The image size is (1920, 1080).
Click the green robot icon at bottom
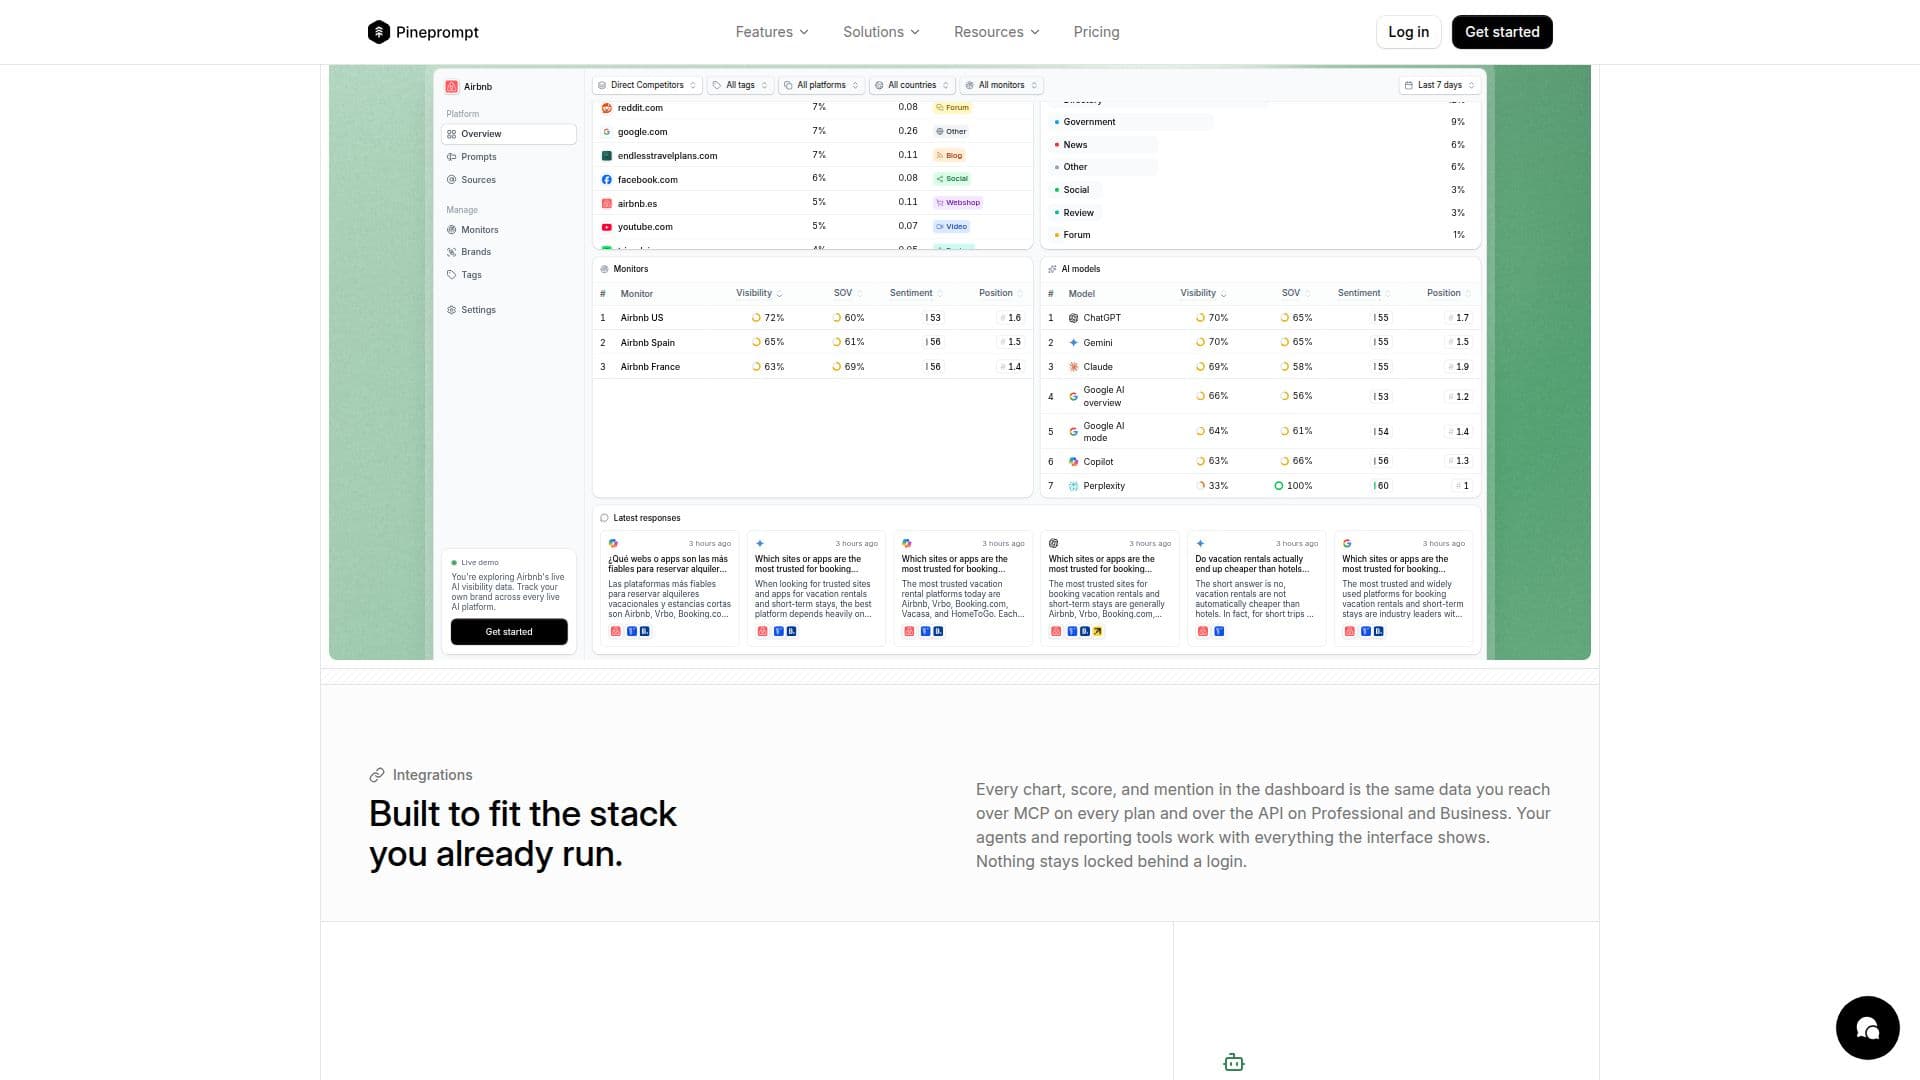[x=1234, y=1062]
